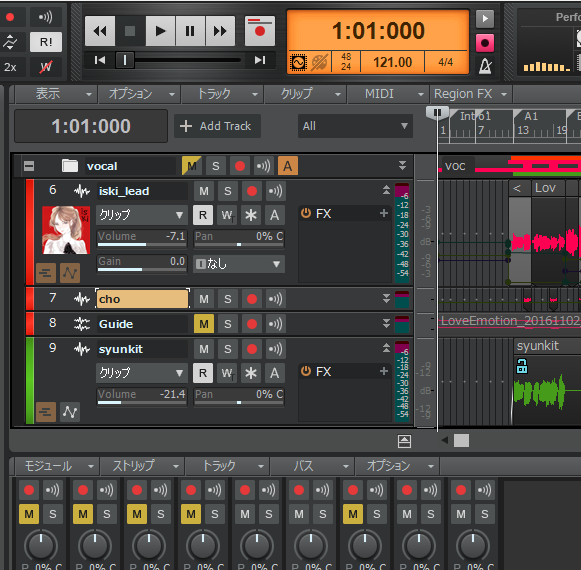Open the トラック menu in track view
Viewport: 581px width, 570px height.
pyautogui.click(x=222, y=94)
